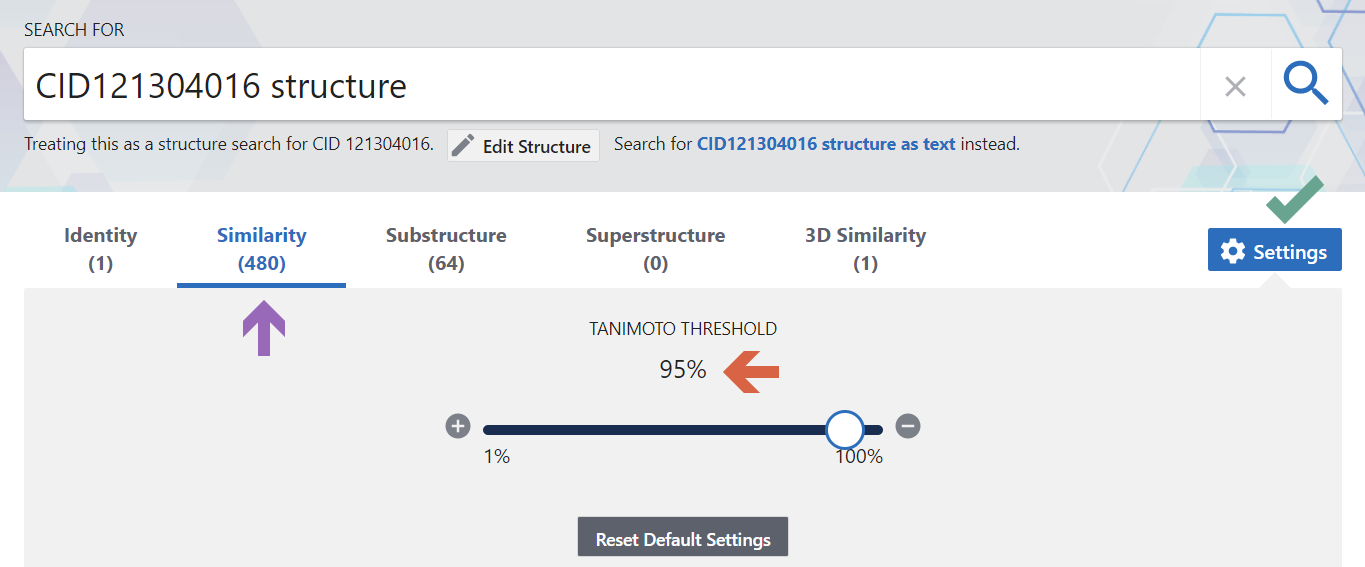This screenshot has width=1365, height=567.
Task: Click the plus icon beside the Tanimoto slider
Action: [x=458, y=427]
